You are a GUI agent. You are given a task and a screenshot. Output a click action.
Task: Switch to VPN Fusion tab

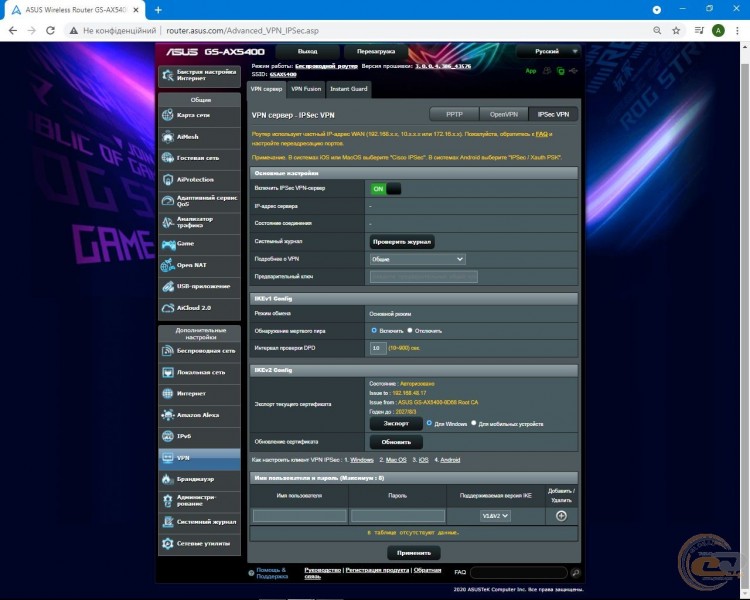point(306,89)
